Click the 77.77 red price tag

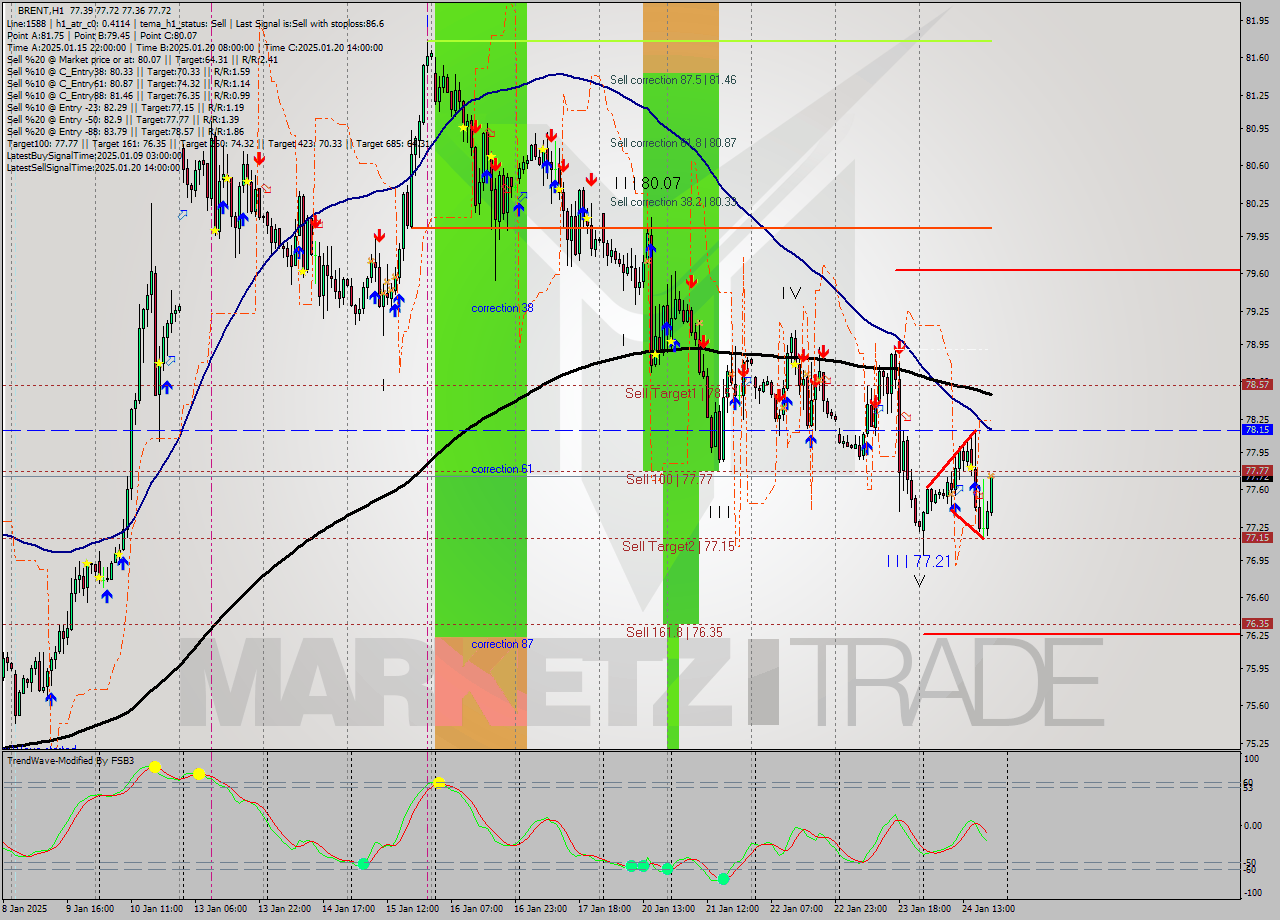pos(1257,470)
